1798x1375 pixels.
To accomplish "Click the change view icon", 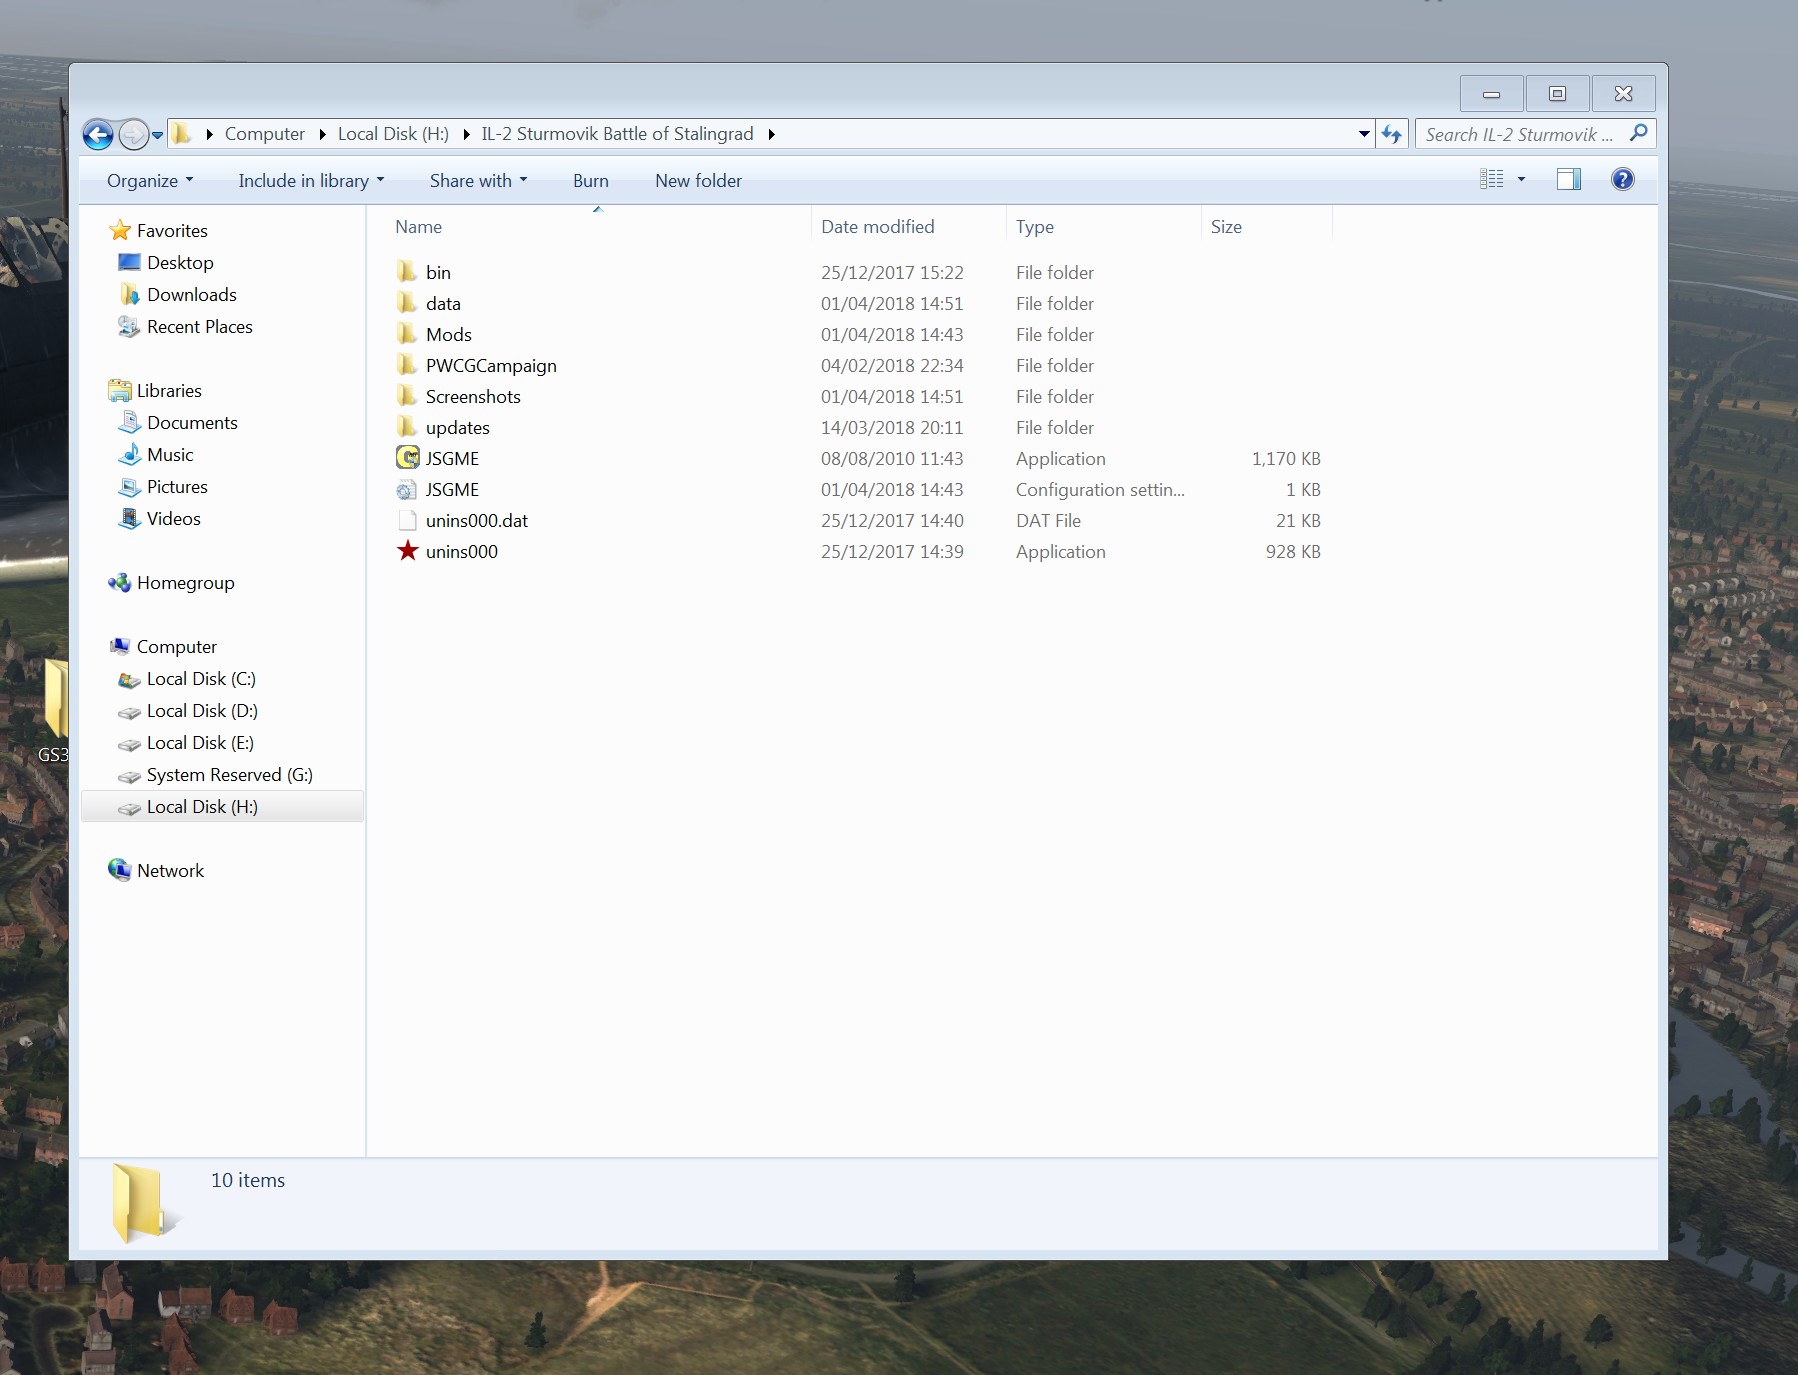I will pyautogui.click(x=1491, y=180).
